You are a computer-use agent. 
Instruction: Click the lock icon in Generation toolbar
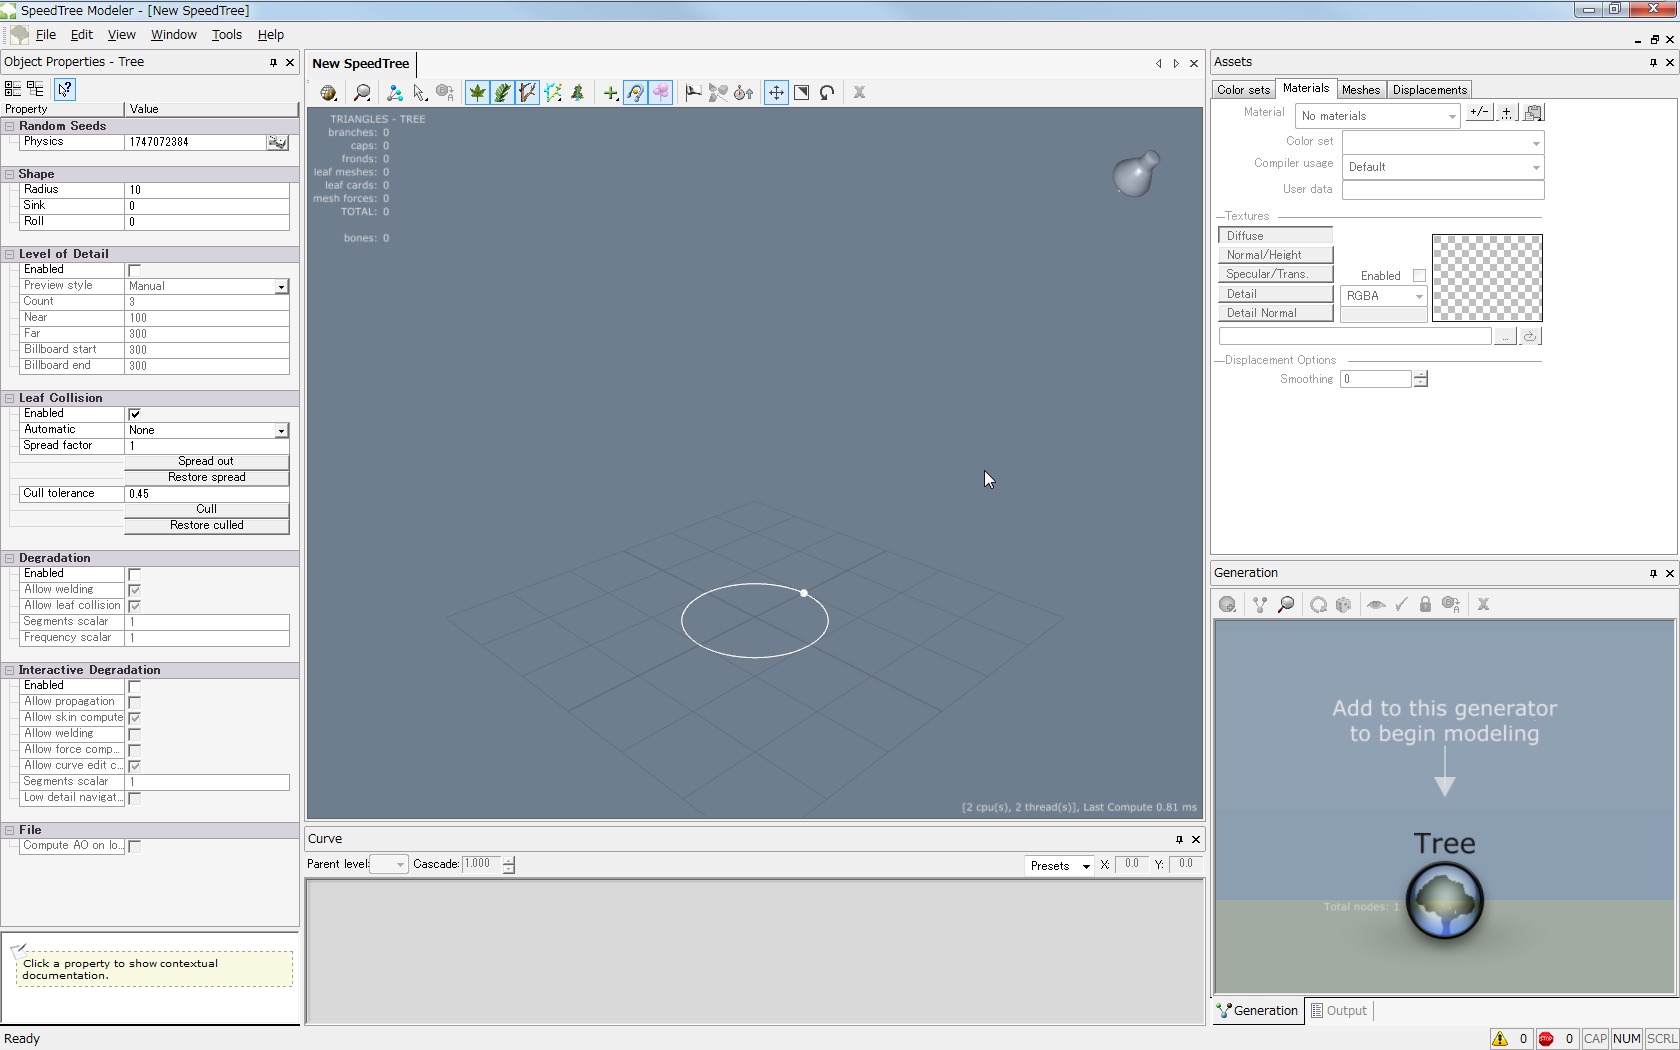pyautogui.click(x=1425, y=605)
